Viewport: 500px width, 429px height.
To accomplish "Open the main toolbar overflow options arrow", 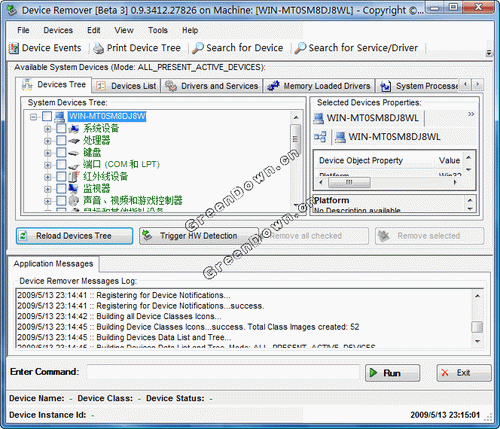I will tap(489, 52).
